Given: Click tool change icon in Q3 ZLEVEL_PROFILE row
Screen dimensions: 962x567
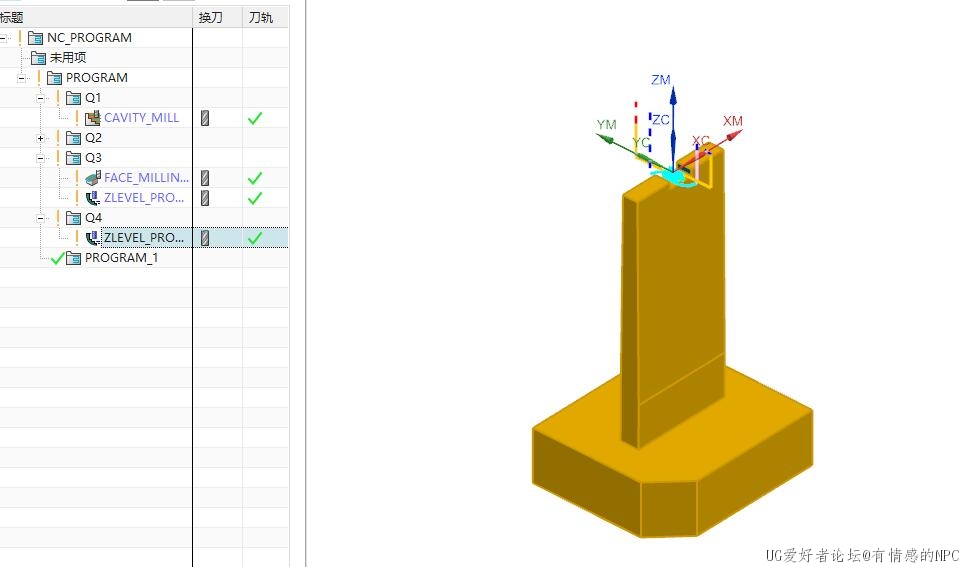Looking at the screenshot, I should click(206, 198).
